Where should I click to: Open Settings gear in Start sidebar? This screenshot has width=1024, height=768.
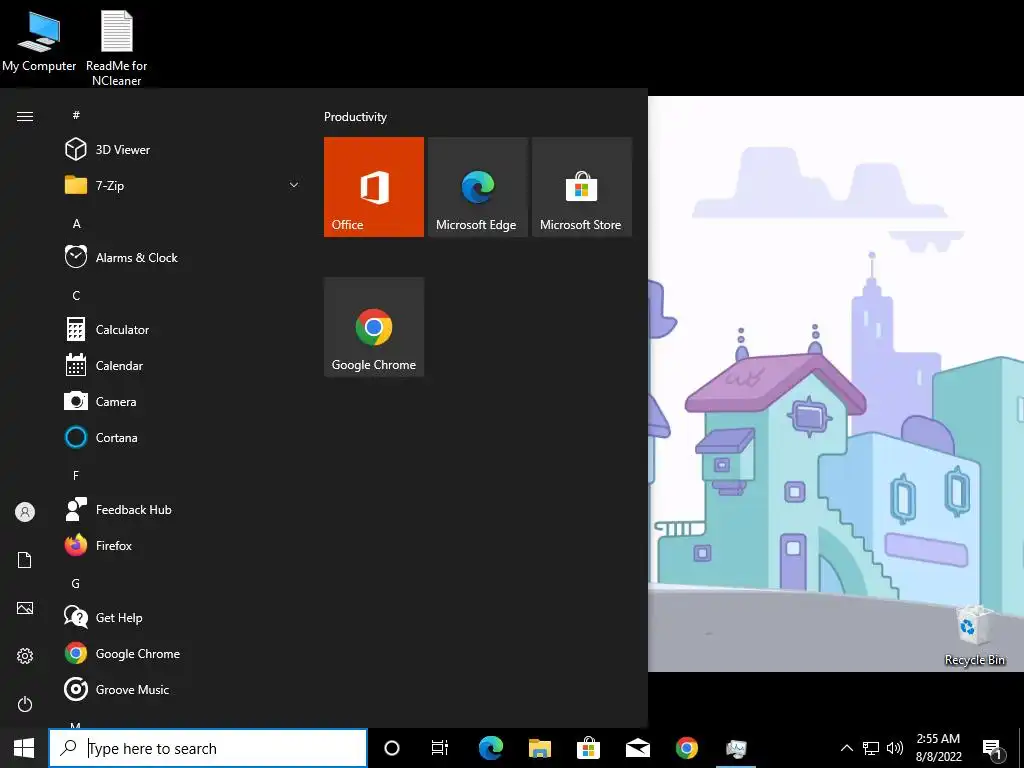point(25,656)
